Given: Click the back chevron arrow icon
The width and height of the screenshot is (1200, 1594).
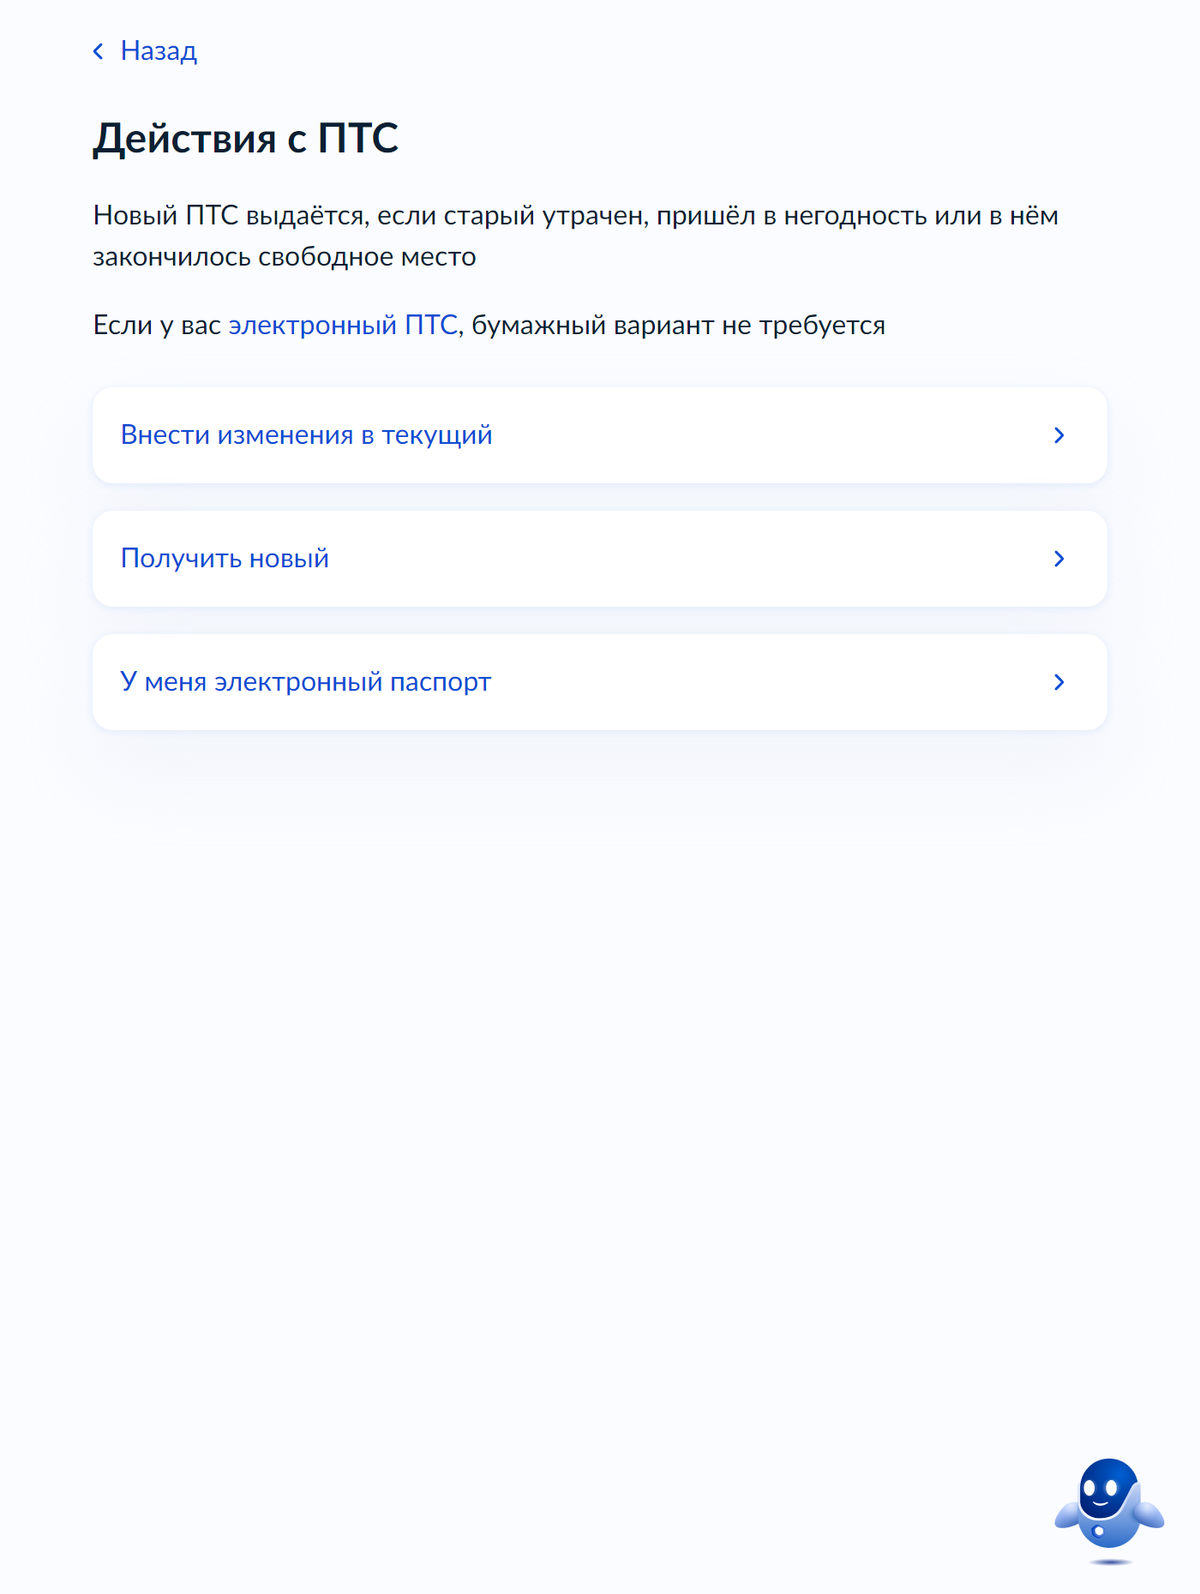Looking at the screenshot, I should 98,51.
